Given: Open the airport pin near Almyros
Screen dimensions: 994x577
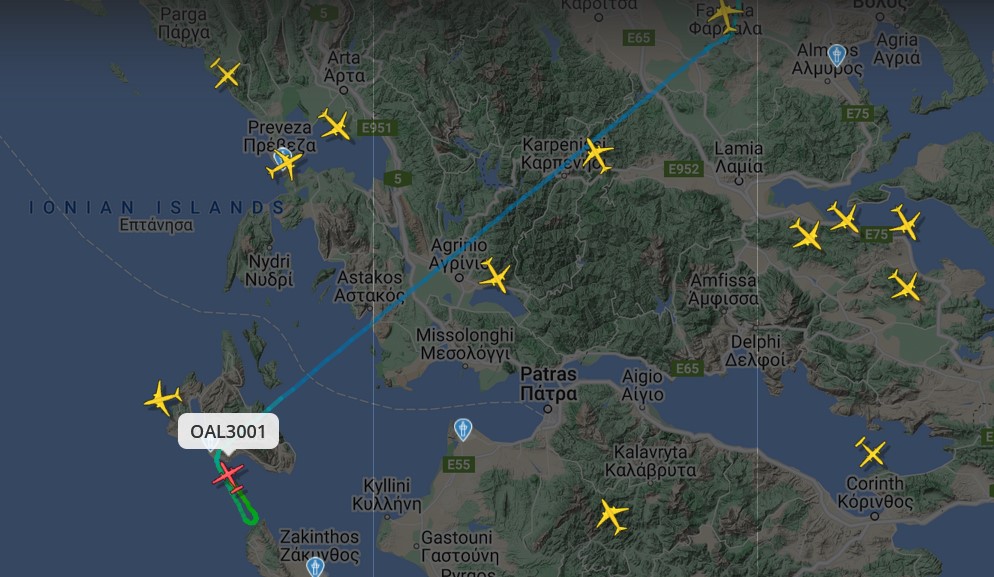Looking at the screenshot, I should (x=837, y=55).
